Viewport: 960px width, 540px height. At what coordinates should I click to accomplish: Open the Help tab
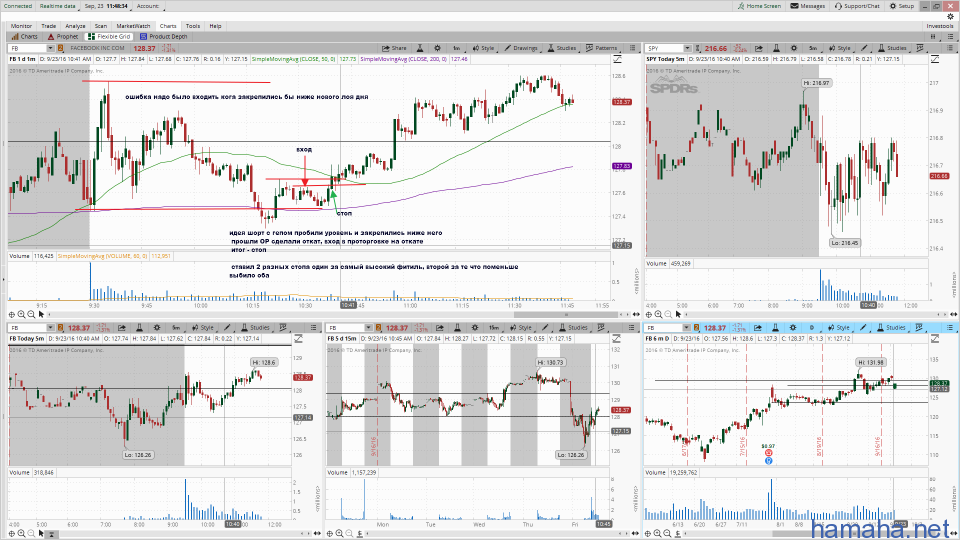click(x=216, y=26)
